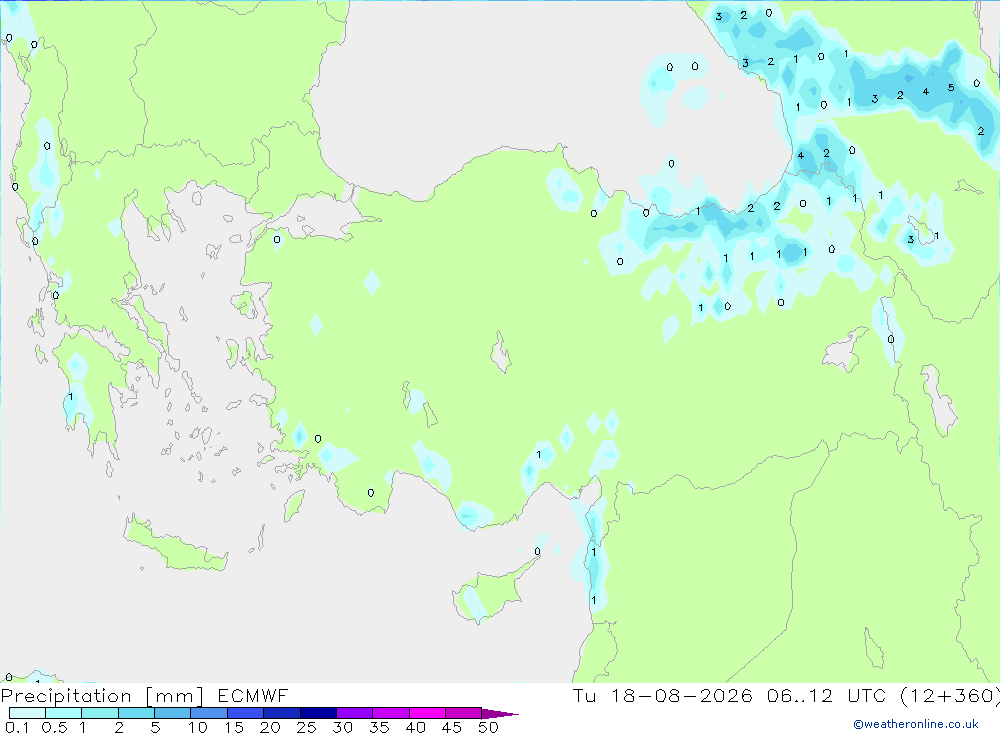Select the 5–10 mm legend color box

coord(173,713)
